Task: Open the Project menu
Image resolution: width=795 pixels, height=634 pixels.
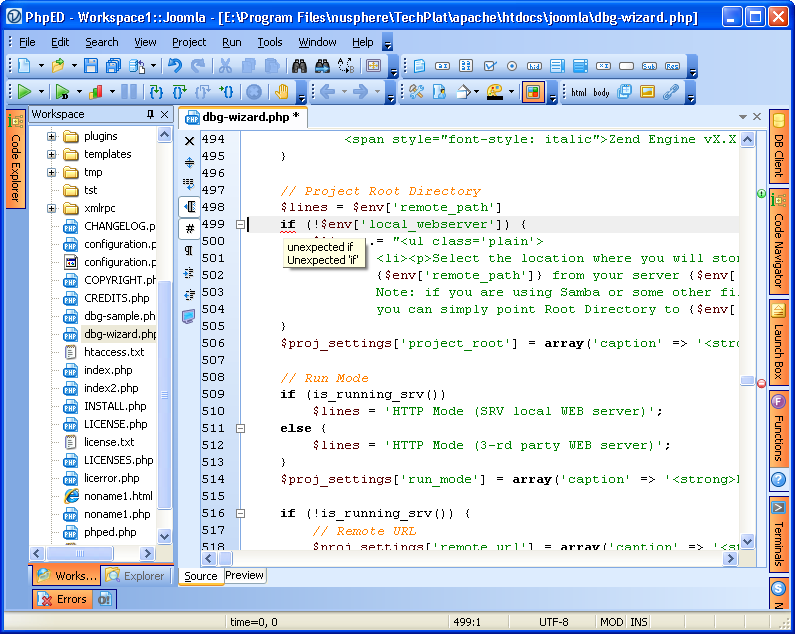Action: (x=189, y=42)
